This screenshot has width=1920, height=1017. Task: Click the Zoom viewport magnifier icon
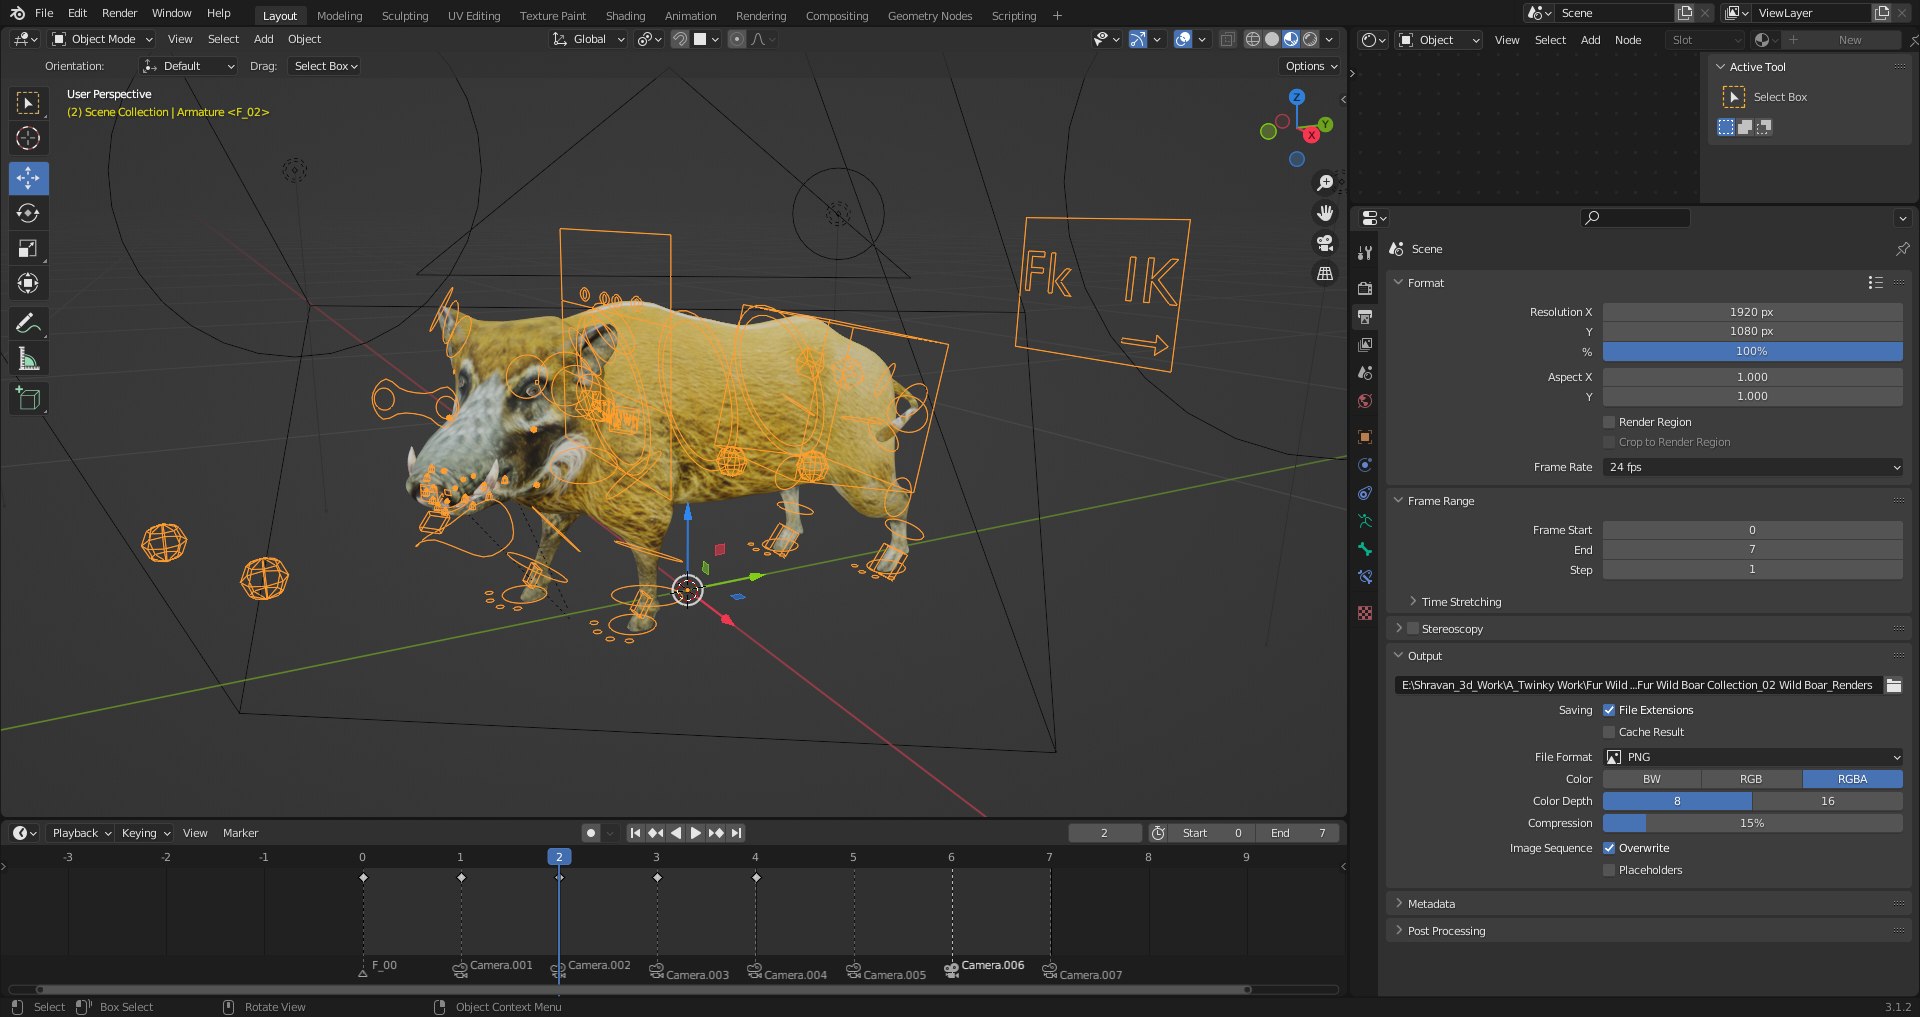[1325, 183]
